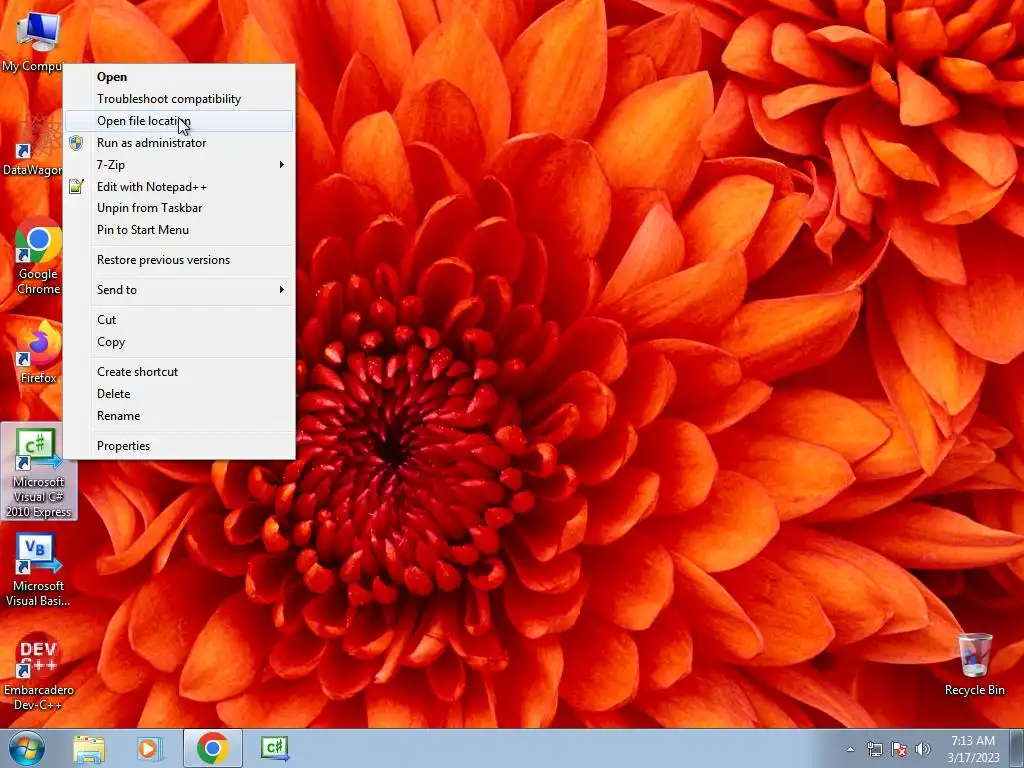Expand the 7-Zip submenu arrow
The width and height of the screenshot is (1024, 768).
[281, 165]
